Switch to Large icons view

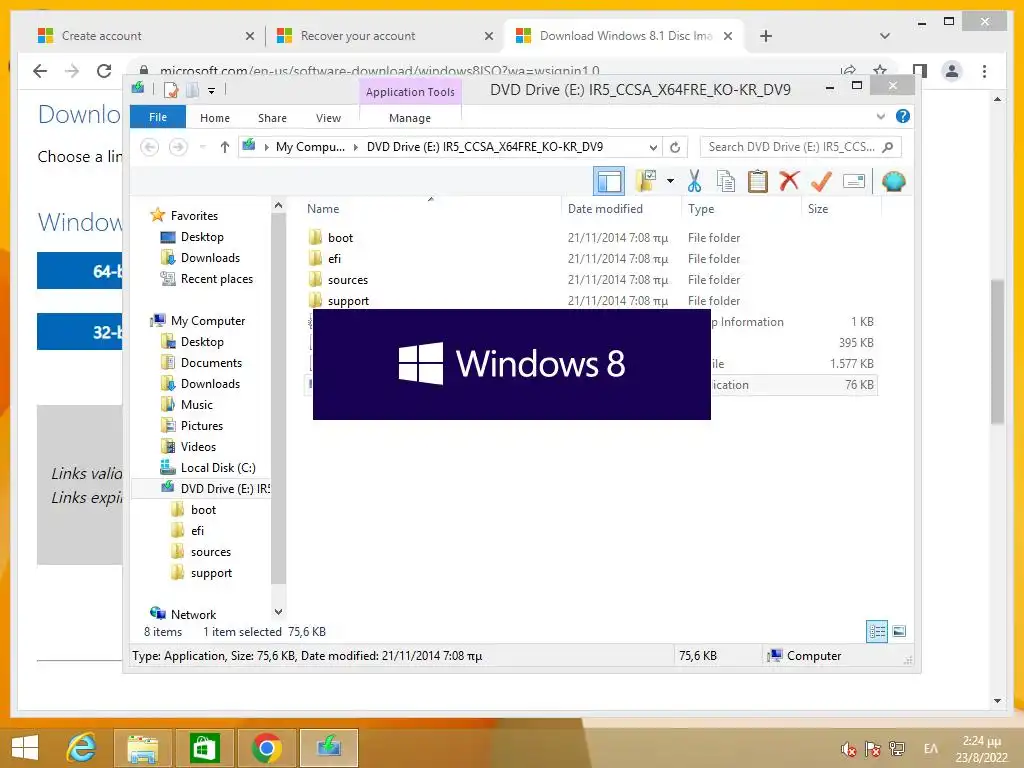pyautogui.click(x=899, y=631)
